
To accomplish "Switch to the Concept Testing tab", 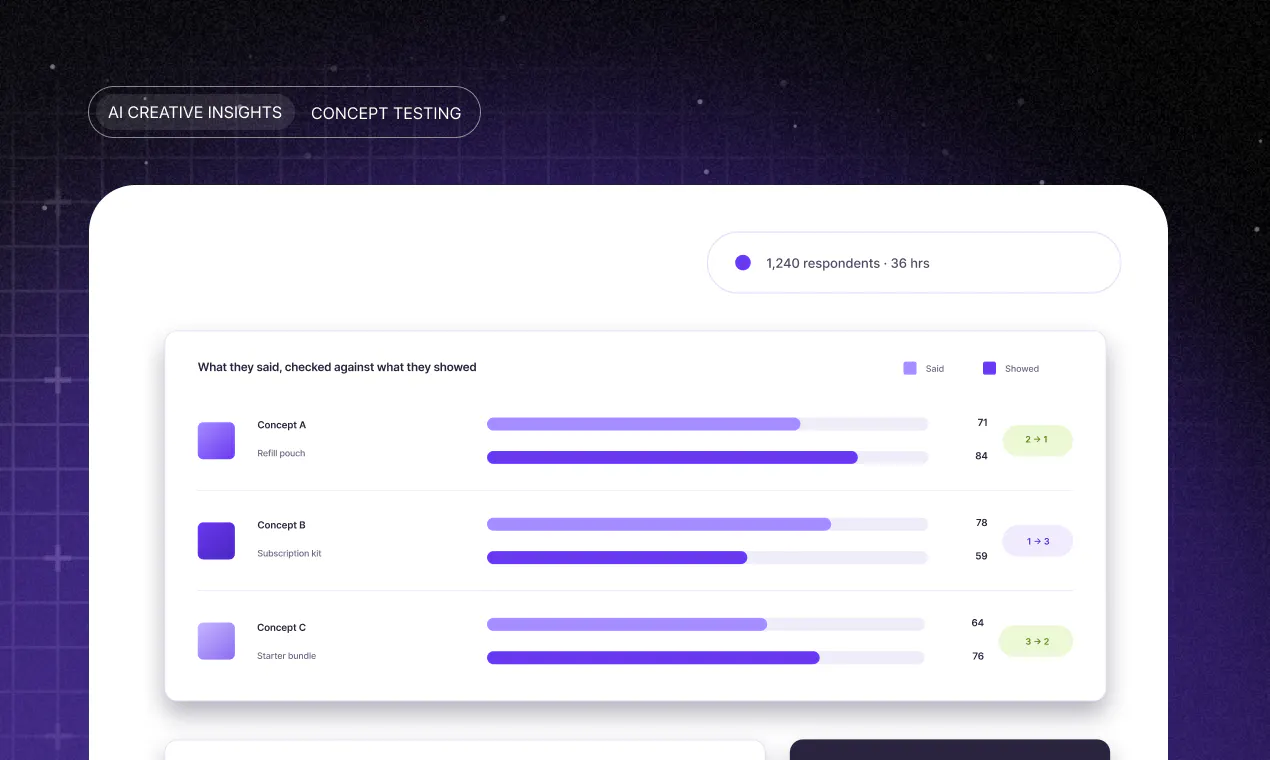I will click(x=386, y=113).
